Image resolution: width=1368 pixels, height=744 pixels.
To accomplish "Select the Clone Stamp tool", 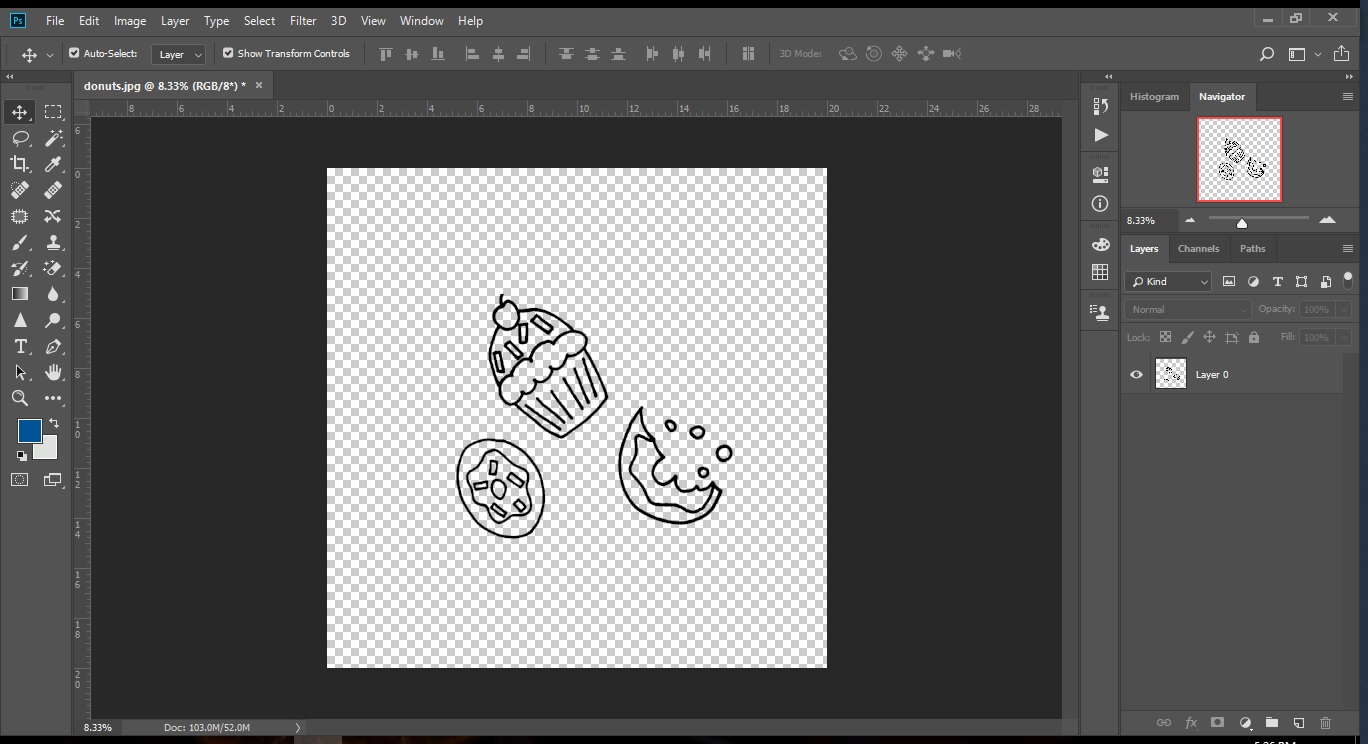I will [x=53, y=242].
